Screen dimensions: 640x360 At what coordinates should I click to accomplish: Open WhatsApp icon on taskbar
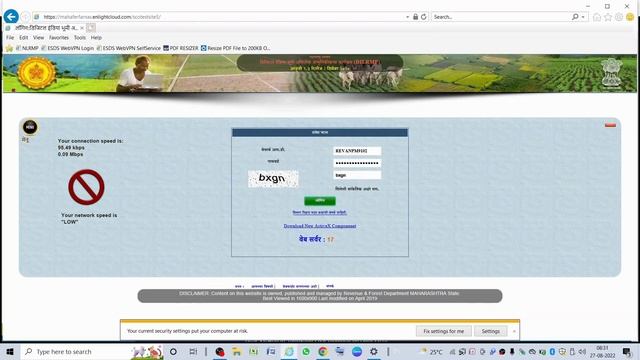tap(306, 351)
